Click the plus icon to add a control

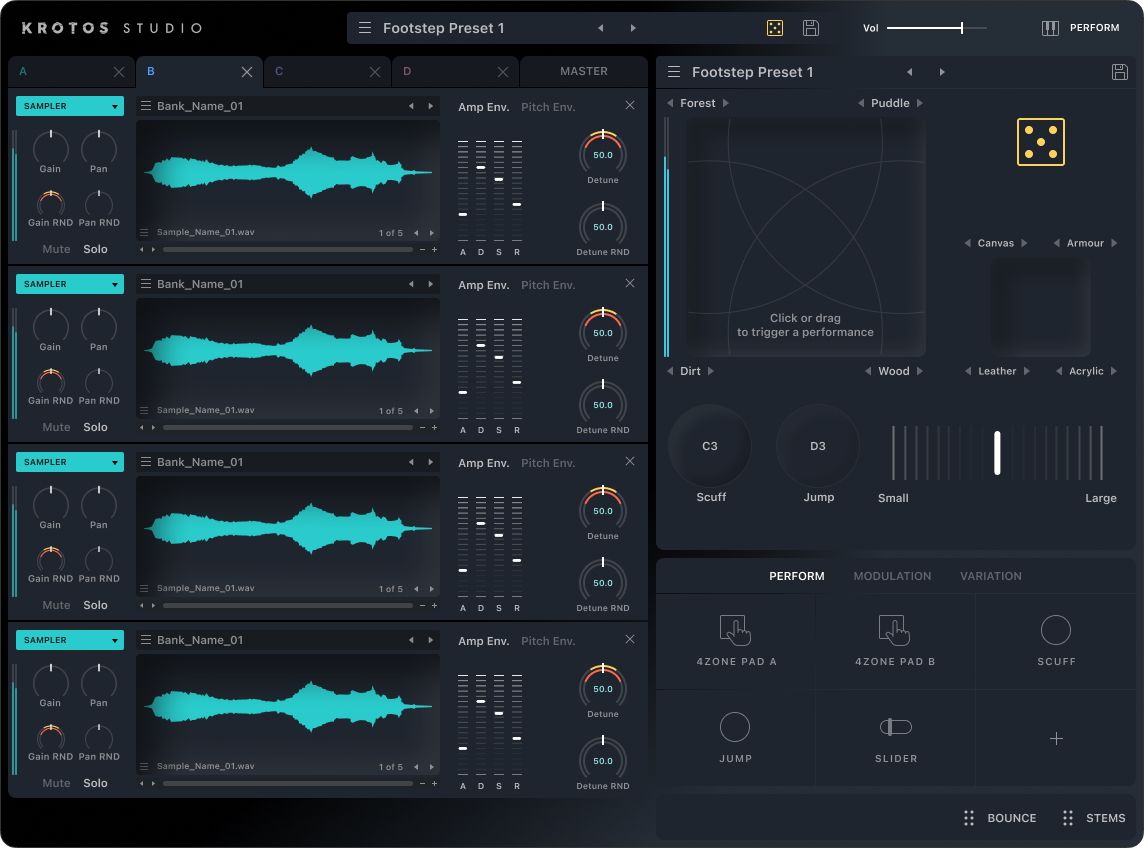pyautogui.click(x=1056, y=739)
